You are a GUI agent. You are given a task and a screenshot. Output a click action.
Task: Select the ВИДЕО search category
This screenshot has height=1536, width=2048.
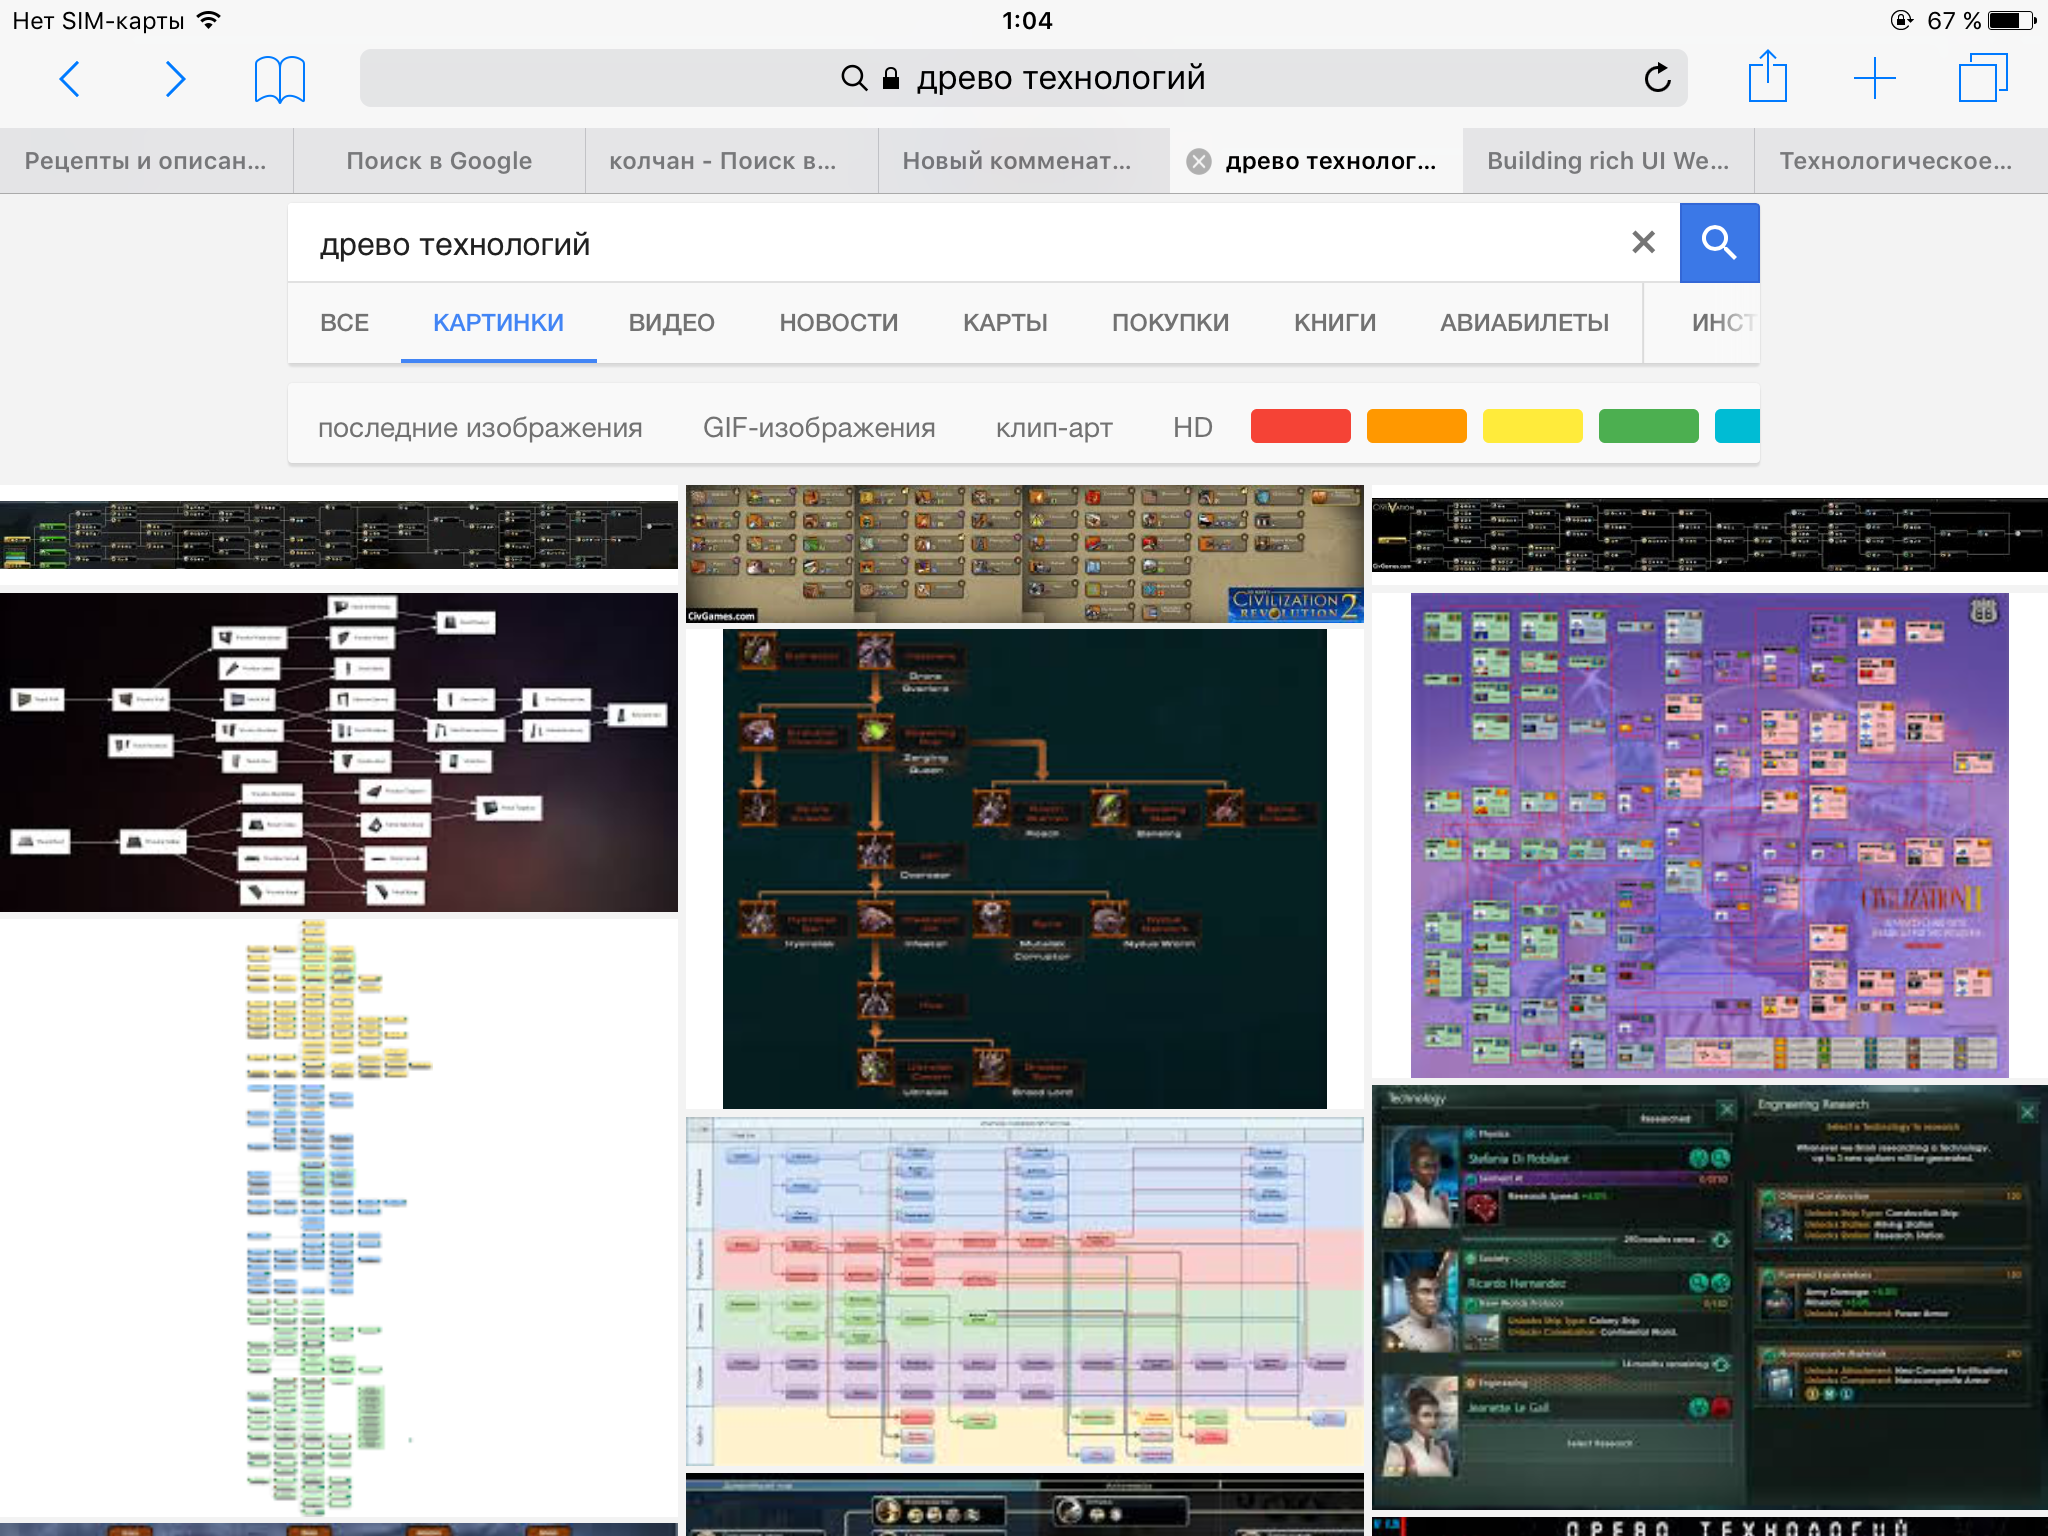coord(671,323)
